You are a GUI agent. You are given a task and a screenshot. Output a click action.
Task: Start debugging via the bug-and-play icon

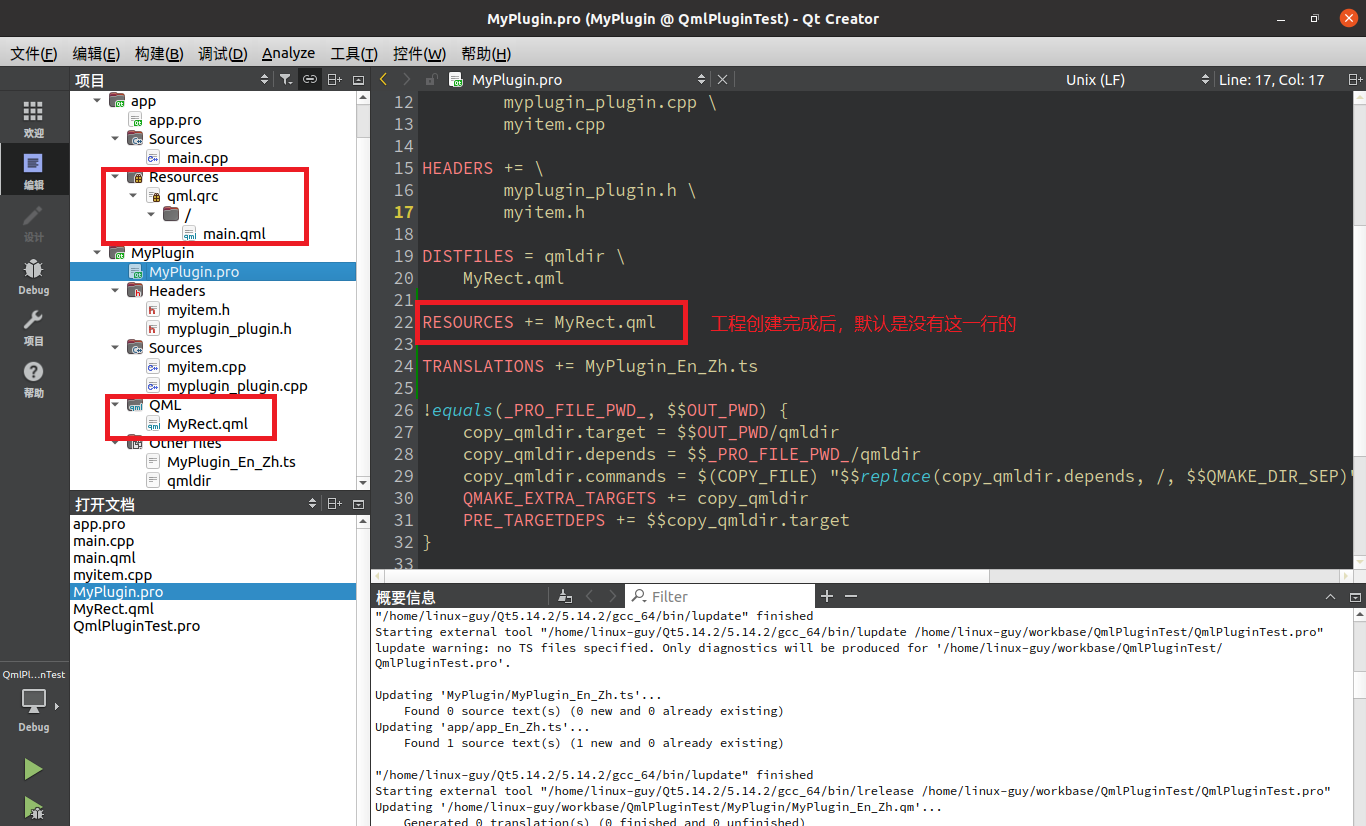point(33,808)
